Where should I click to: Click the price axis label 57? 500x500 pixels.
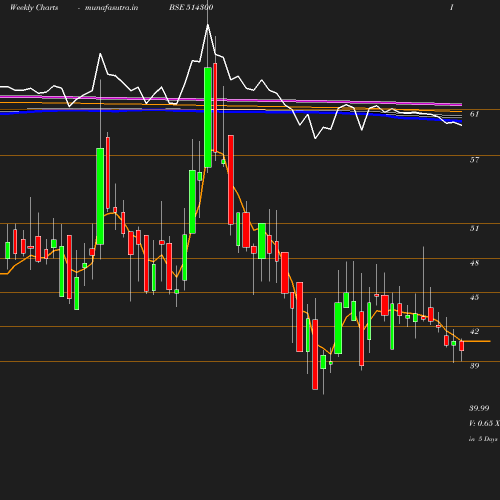pos(474,160)
